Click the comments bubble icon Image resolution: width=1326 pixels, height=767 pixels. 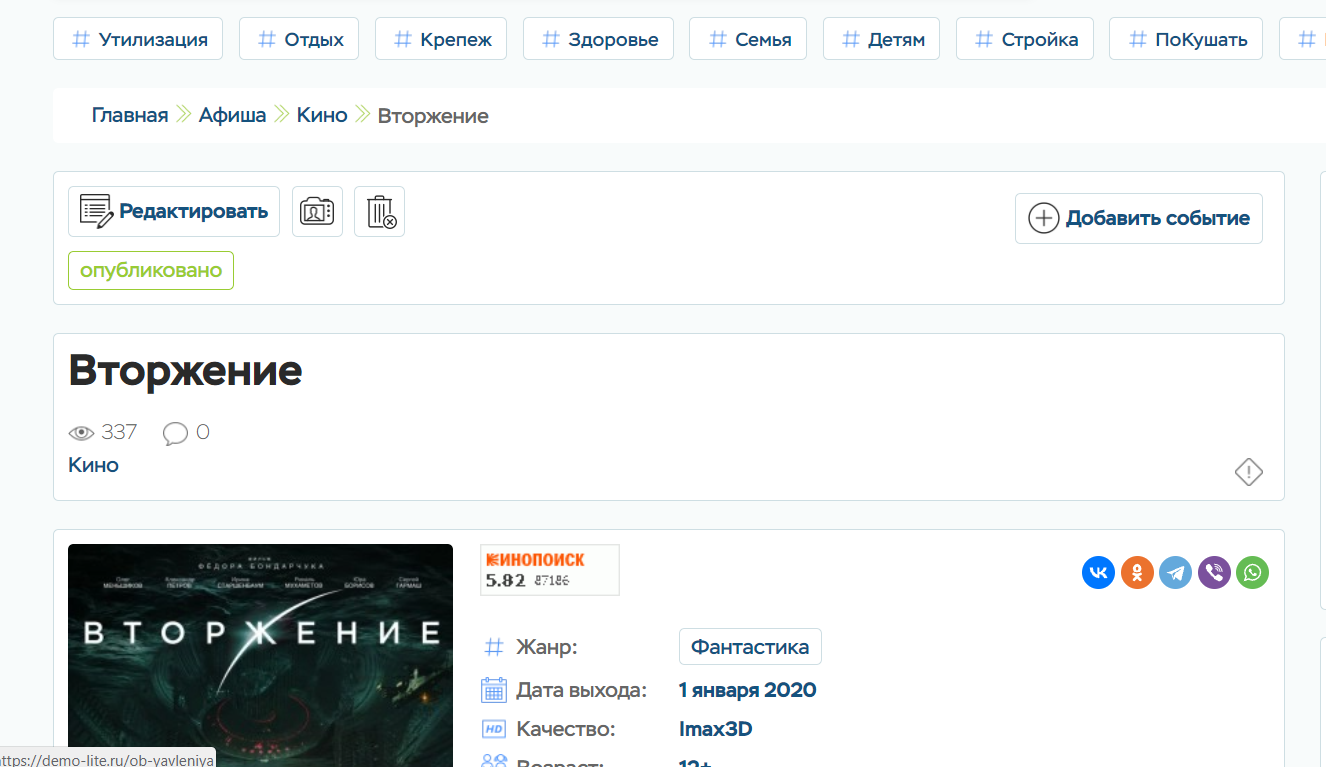[175, 433]
